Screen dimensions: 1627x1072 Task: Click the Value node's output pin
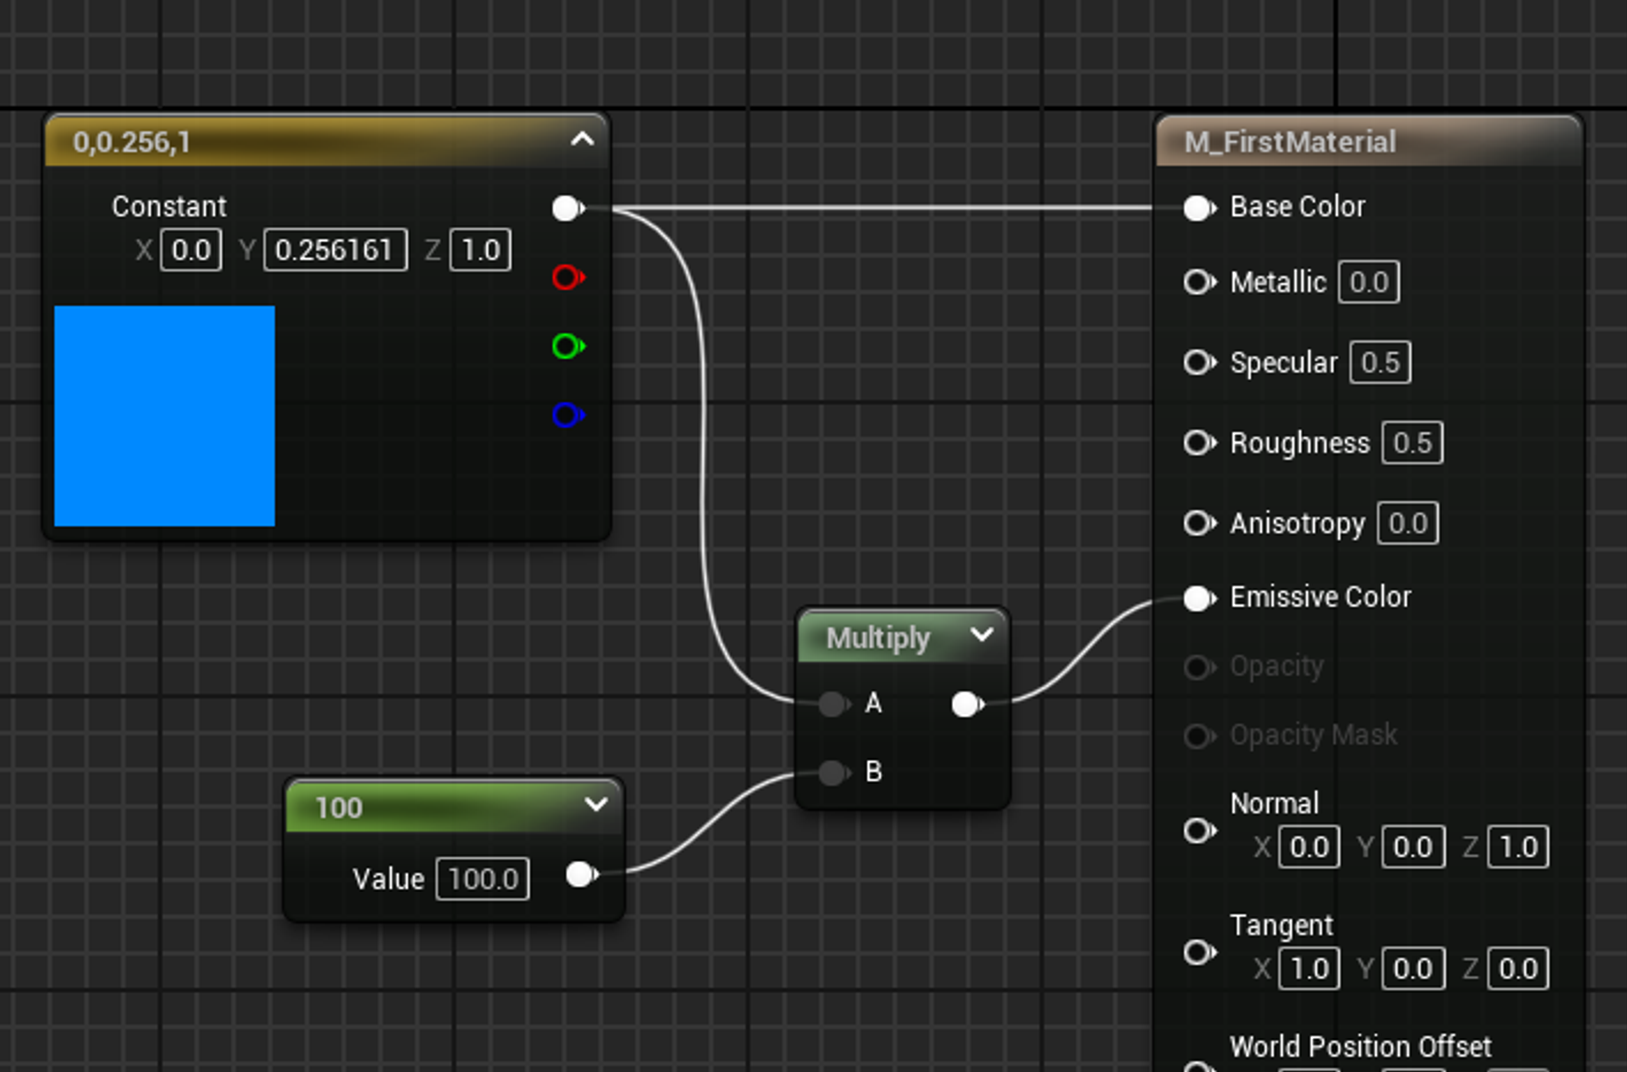582,875
